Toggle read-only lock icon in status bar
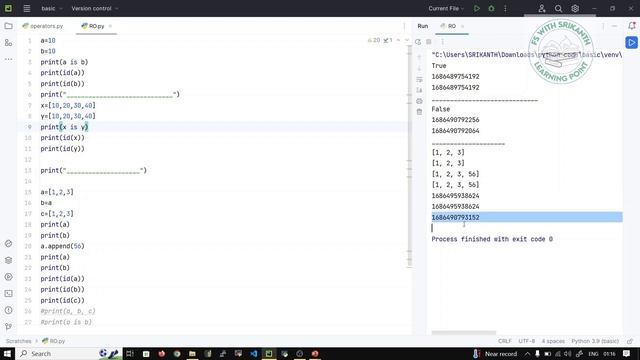Viewport: 640px width, 360px height. [x=630, y=341]
